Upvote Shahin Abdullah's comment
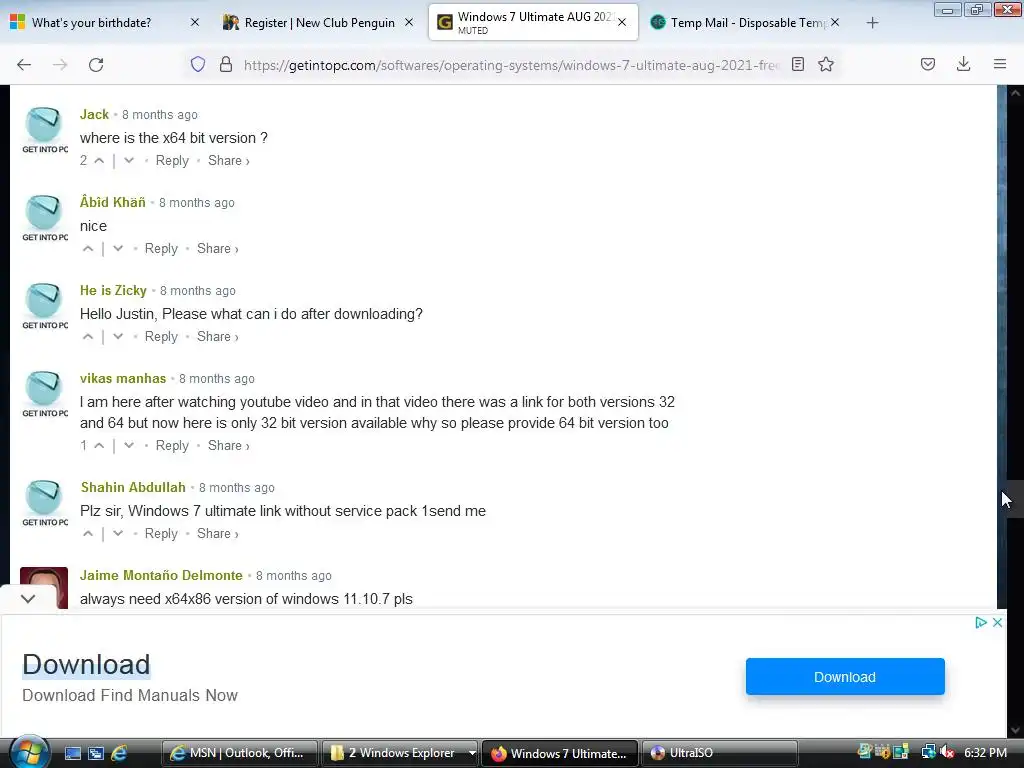 click(x=88, y=534)
